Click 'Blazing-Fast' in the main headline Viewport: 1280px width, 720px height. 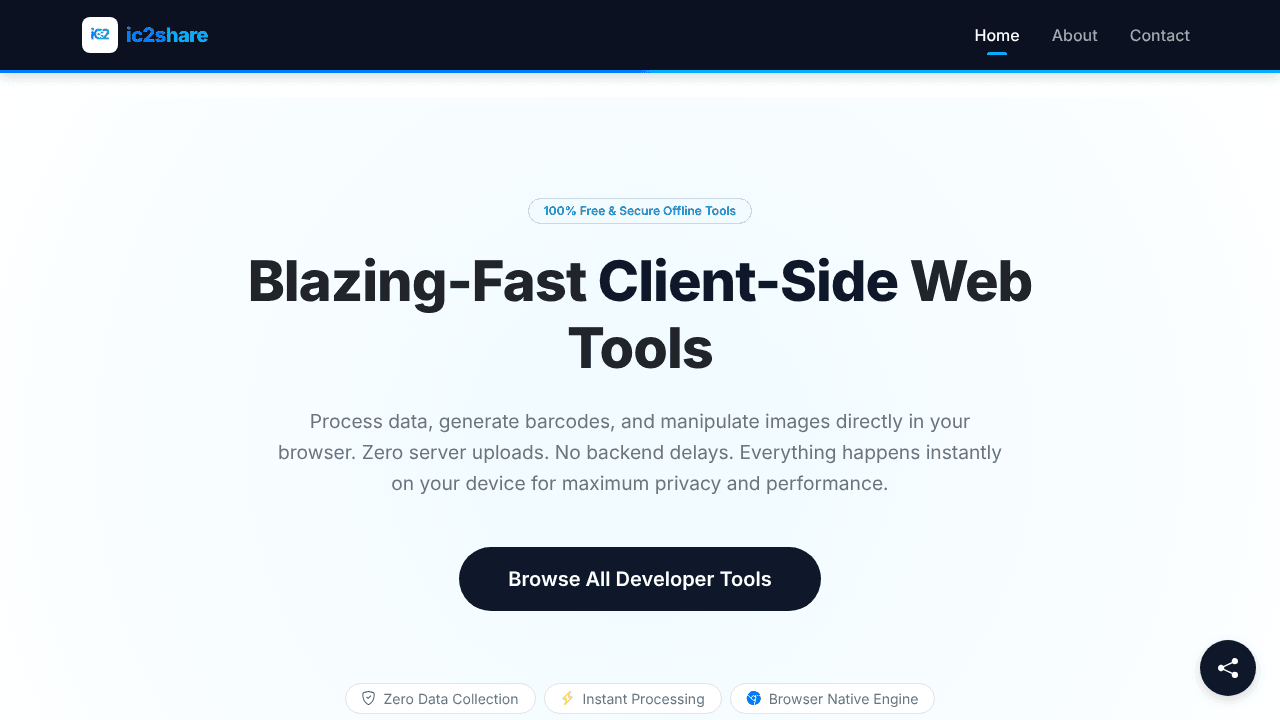[417, 281]
